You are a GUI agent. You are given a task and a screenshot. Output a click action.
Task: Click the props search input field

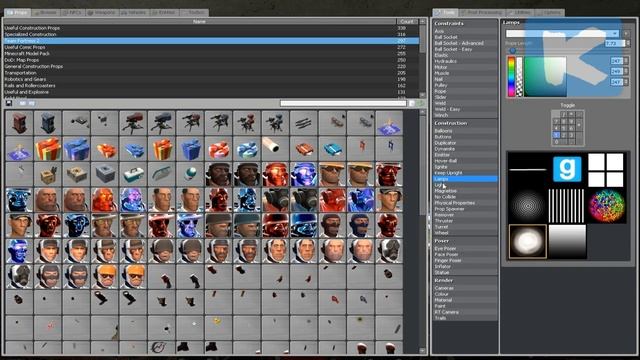click(x=343, y=103)
